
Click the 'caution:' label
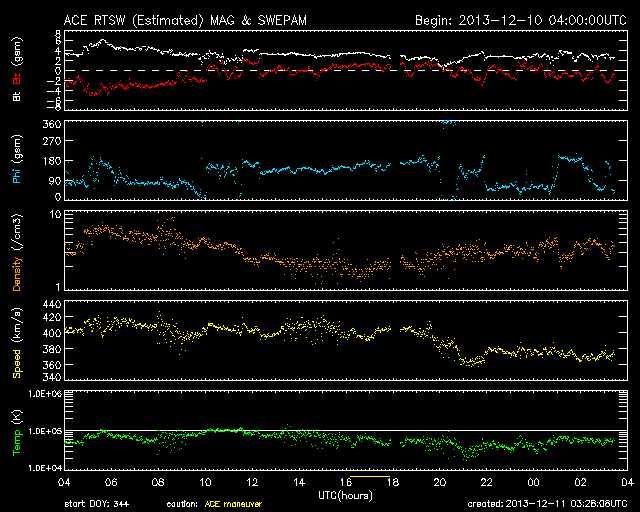click(x=182, y=504)
